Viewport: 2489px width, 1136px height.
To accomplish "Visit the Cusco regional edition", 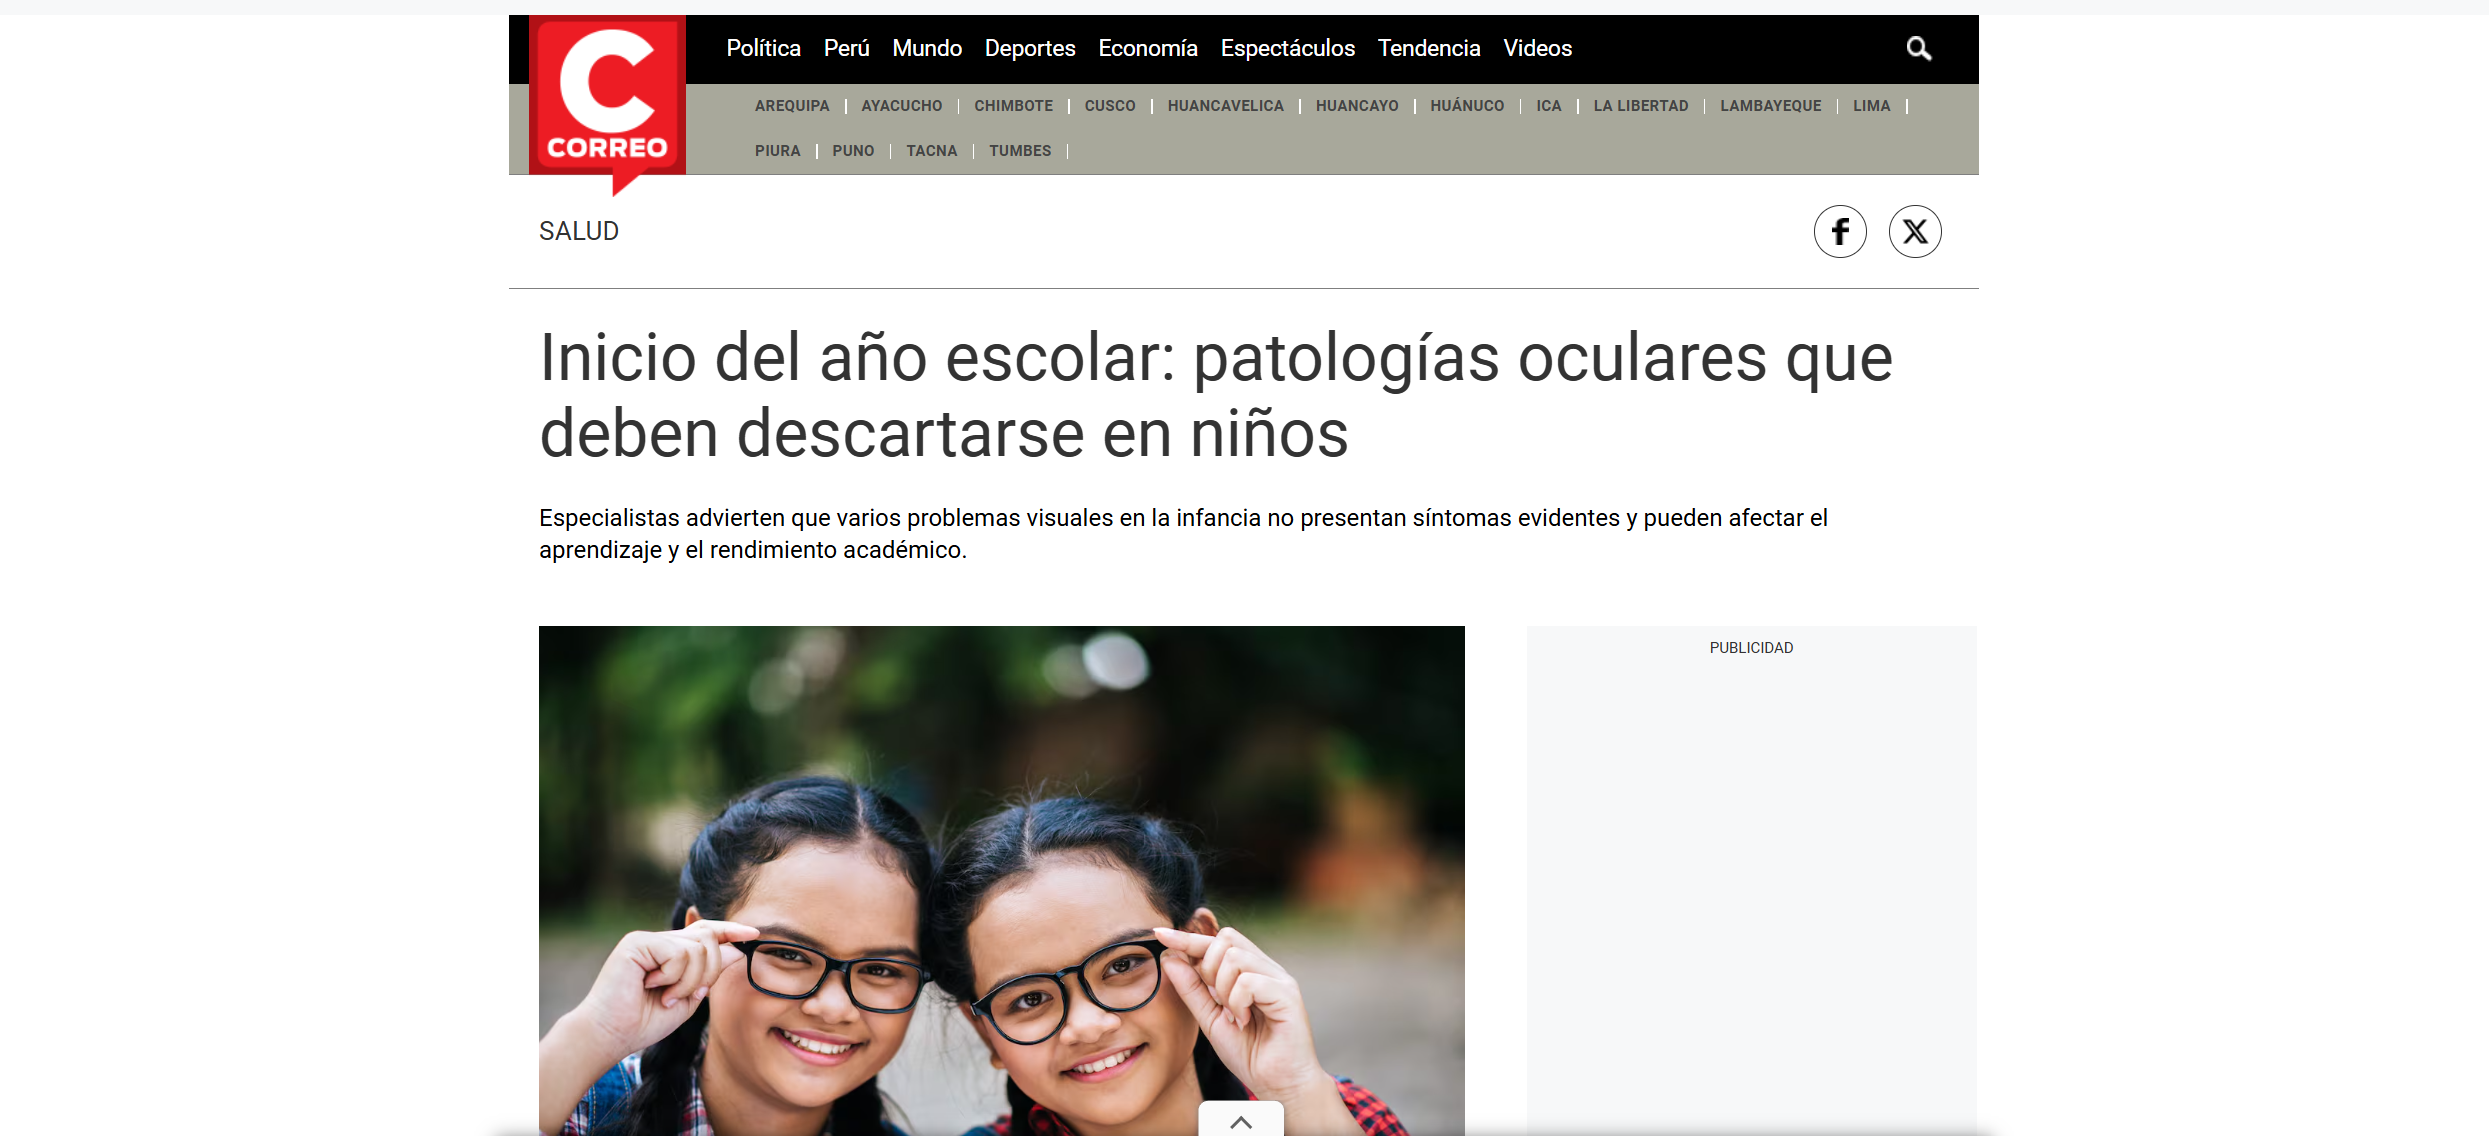I will (x=1110, y=106).
